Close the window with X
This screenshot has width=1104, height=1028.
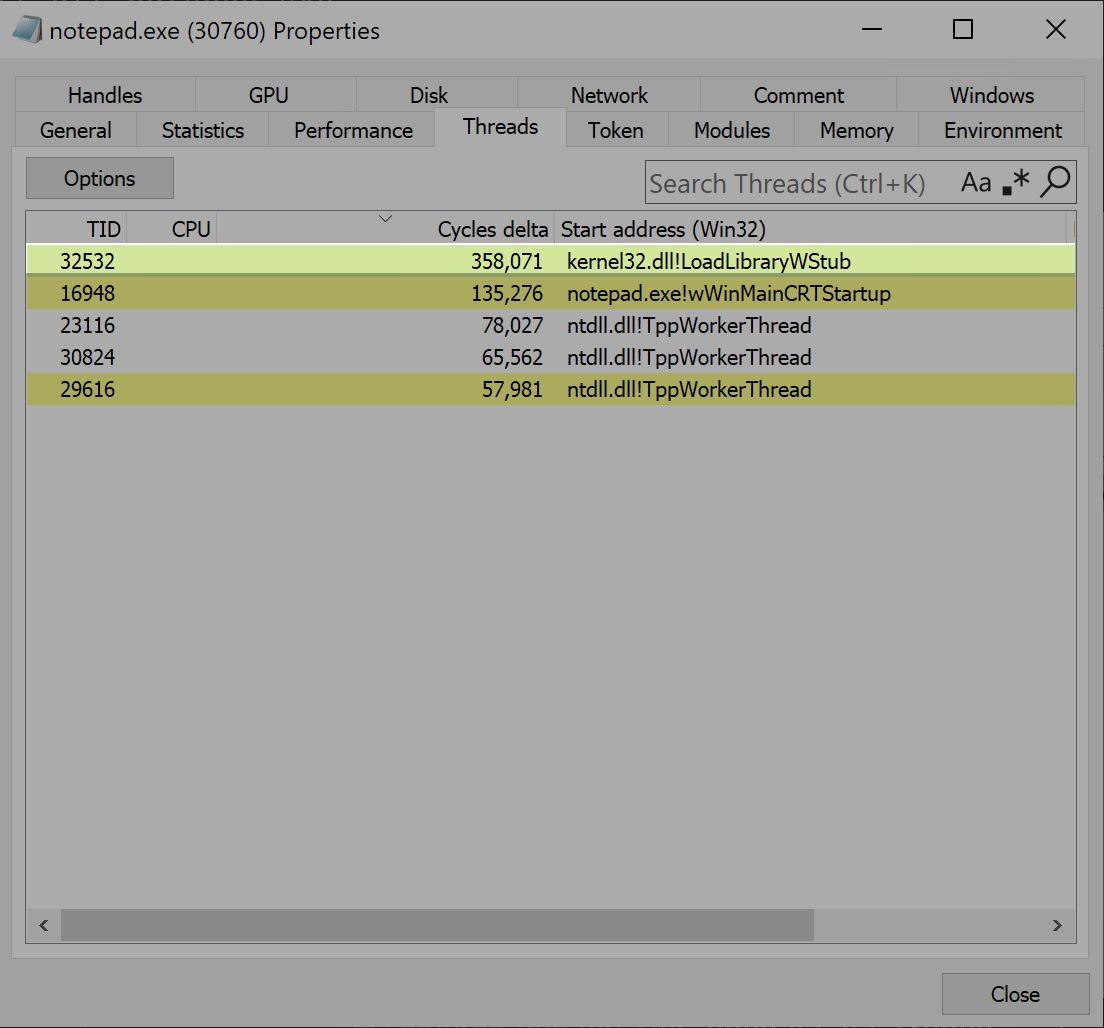[1055, 30]
